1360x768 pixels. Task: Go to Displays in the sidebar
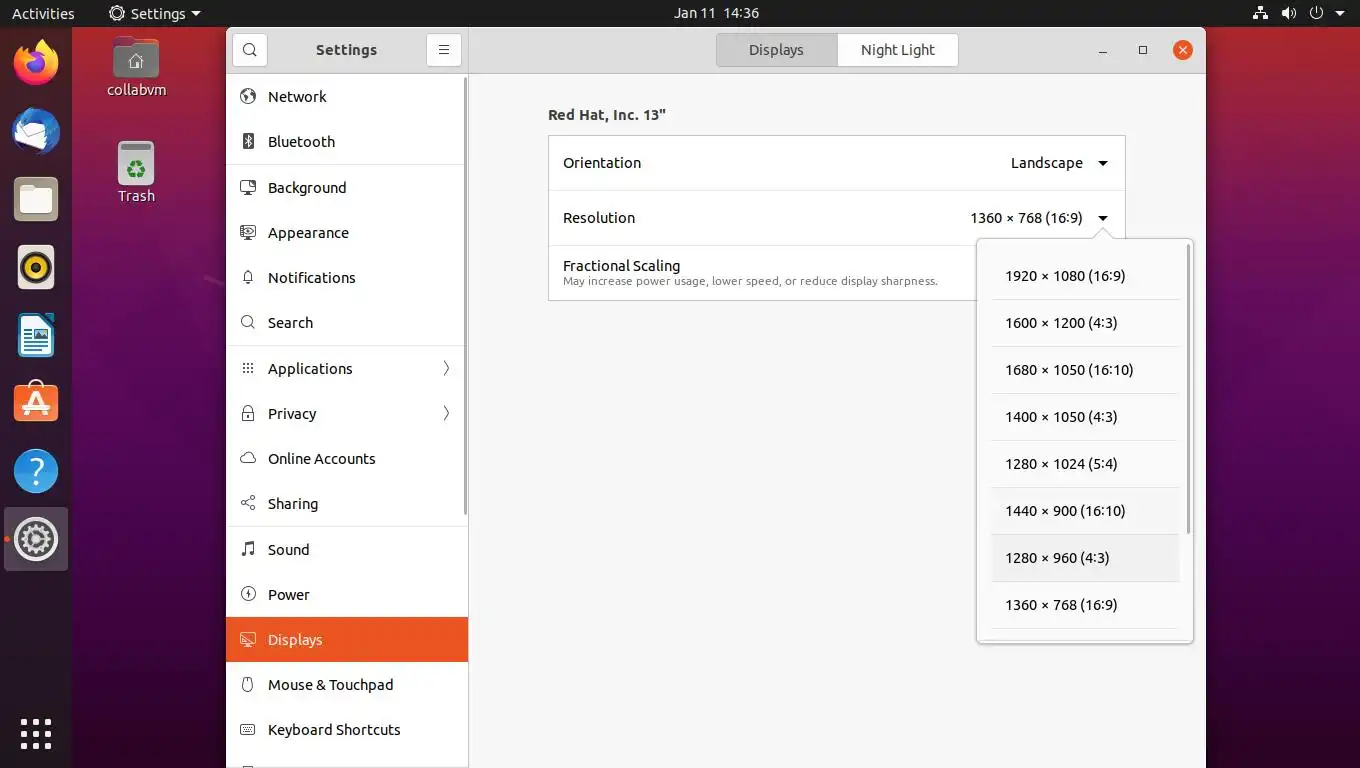click(347, 640)
